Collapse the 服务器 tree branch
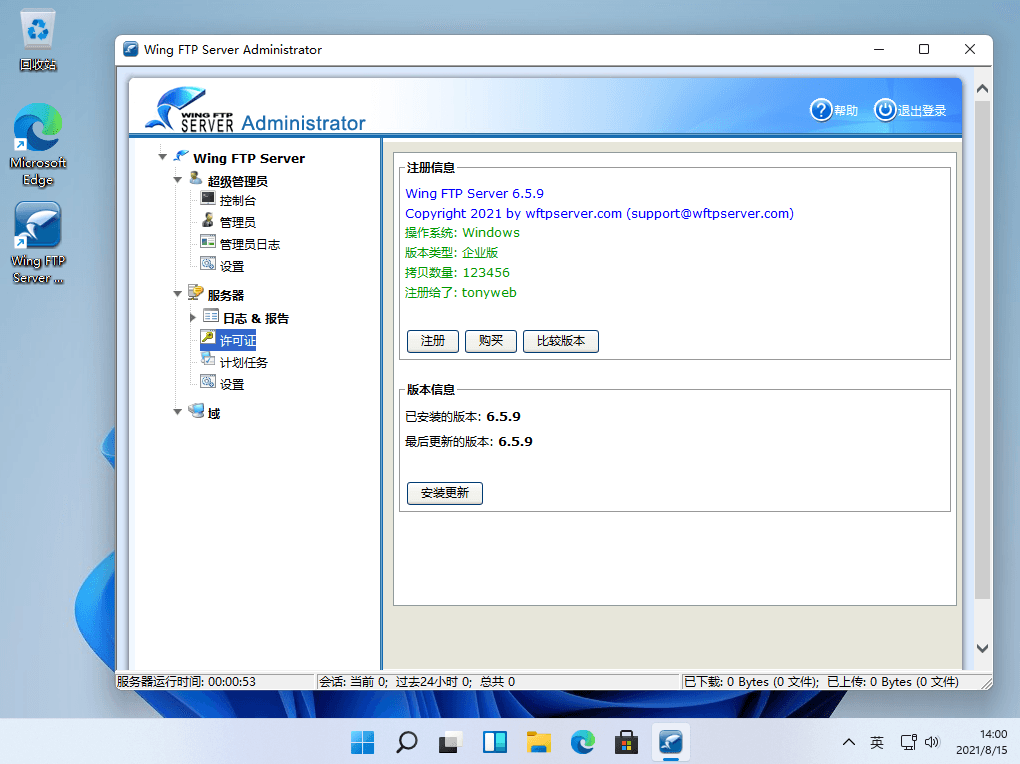 point(178,293)
